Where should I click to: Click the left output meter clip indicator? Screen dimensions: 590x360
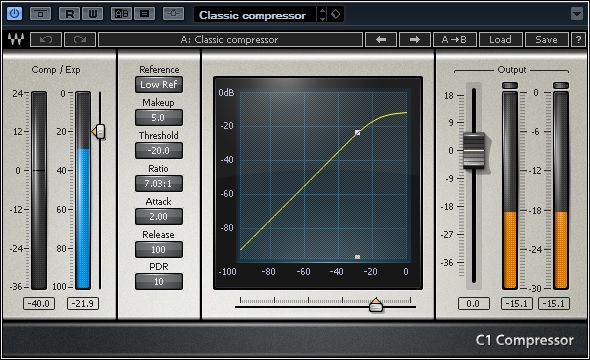point(510,85)
